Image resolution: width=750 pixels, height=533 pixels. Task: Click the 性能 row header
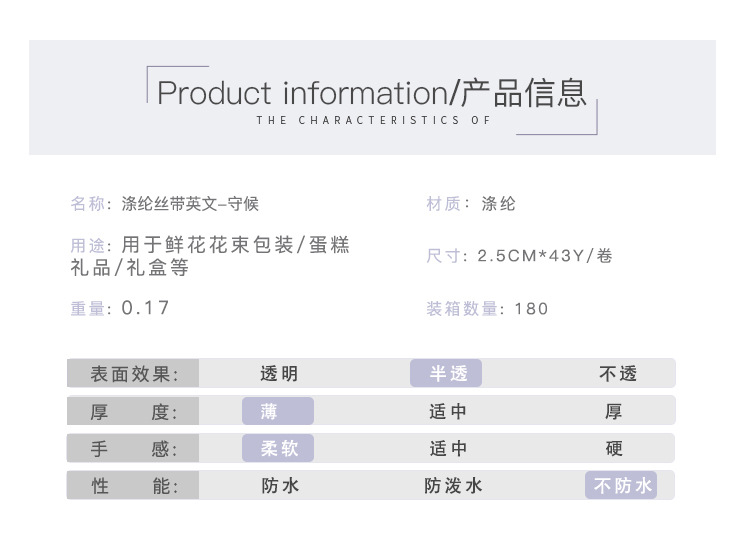[x=133, y=486]
